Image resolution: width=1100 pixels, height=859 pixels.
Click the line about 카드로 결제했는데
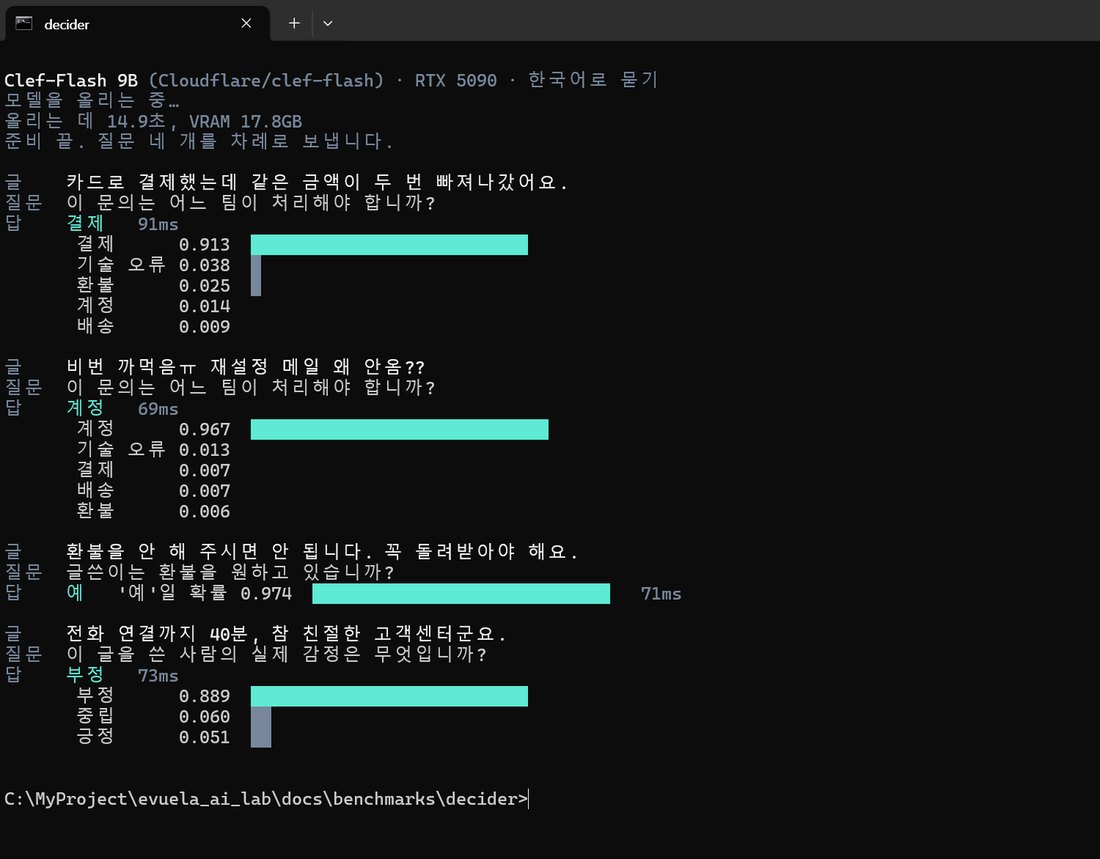click(x=316, y=182)
